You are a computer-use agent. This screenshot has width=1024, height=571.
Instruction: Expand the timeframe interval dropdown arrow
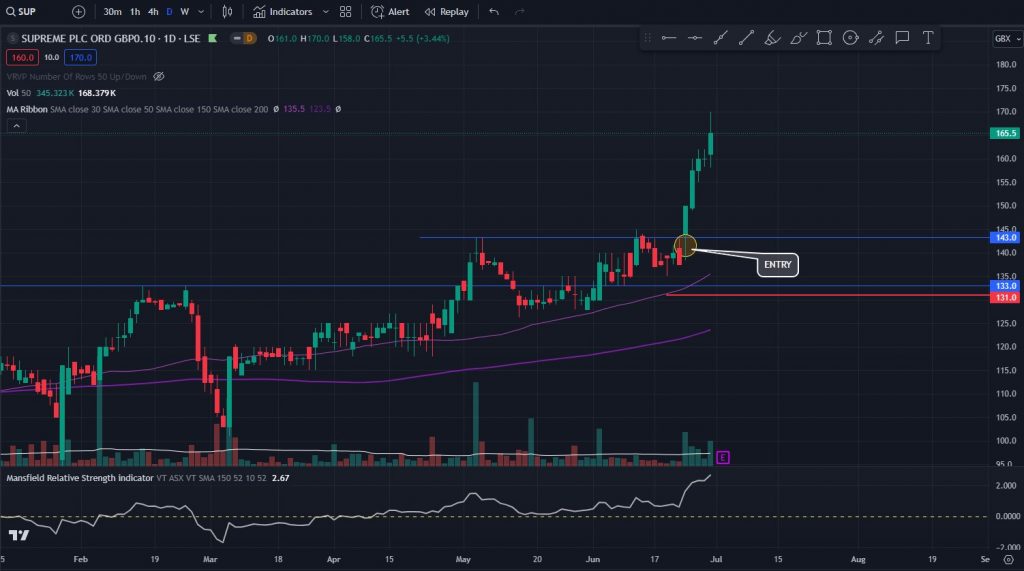point(202,12)
